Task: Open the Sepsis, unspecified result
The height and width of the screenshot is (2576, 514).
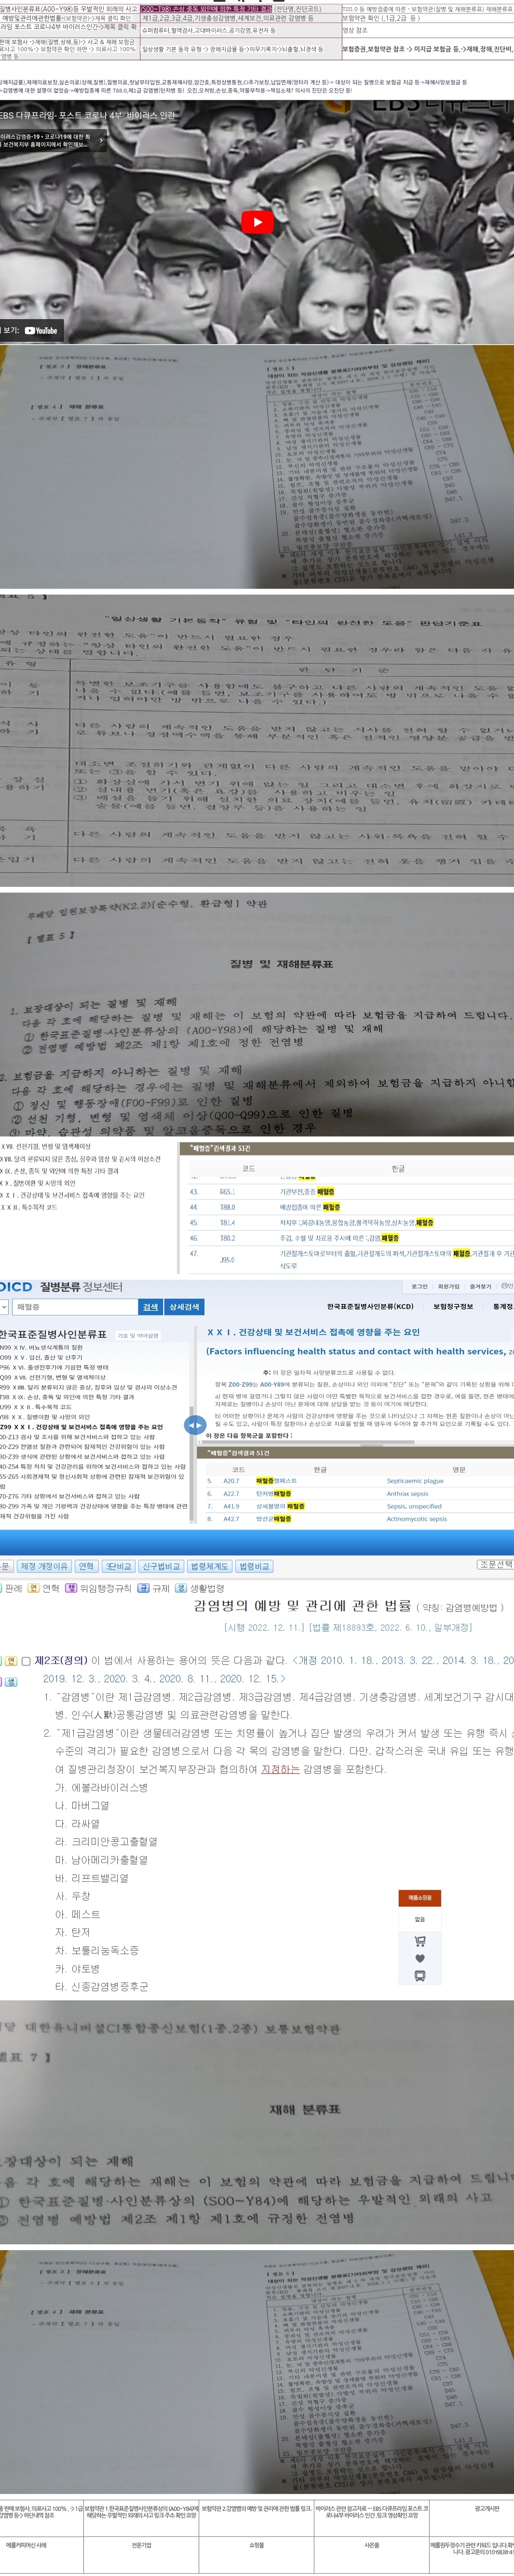Action: click(x=414, y=1506)
